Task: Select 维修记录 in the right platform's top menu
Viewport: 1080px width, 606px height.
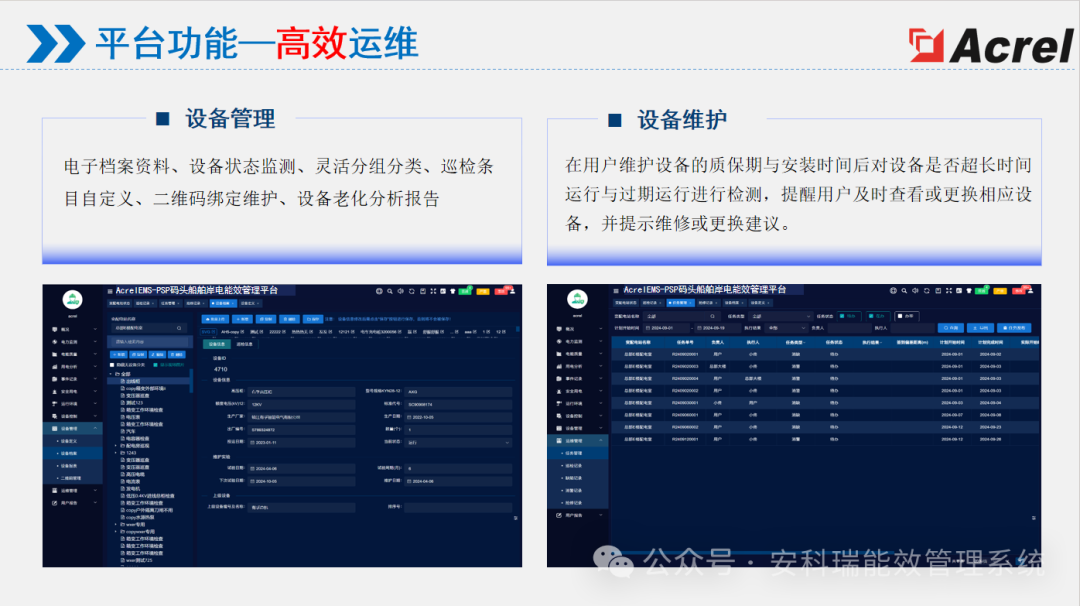Action: click(x=708, y=303)
